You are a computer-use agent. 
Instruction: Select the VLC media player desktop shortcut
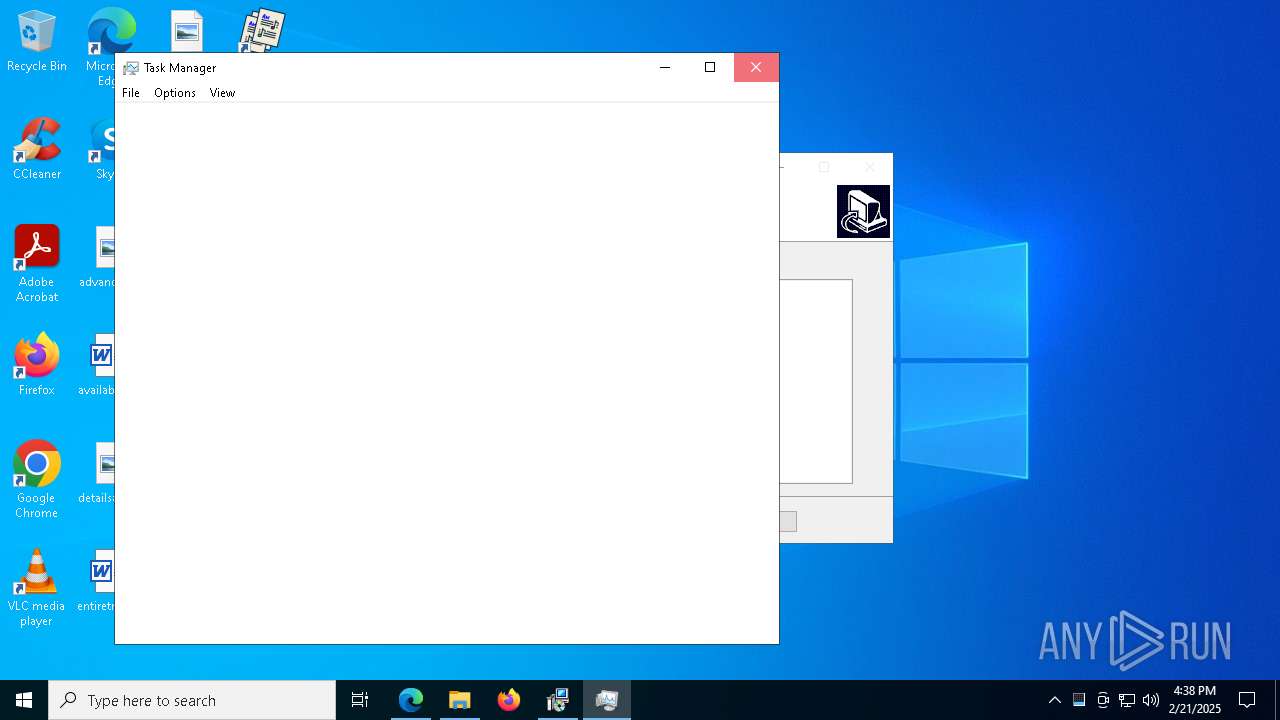click(37, 588)
